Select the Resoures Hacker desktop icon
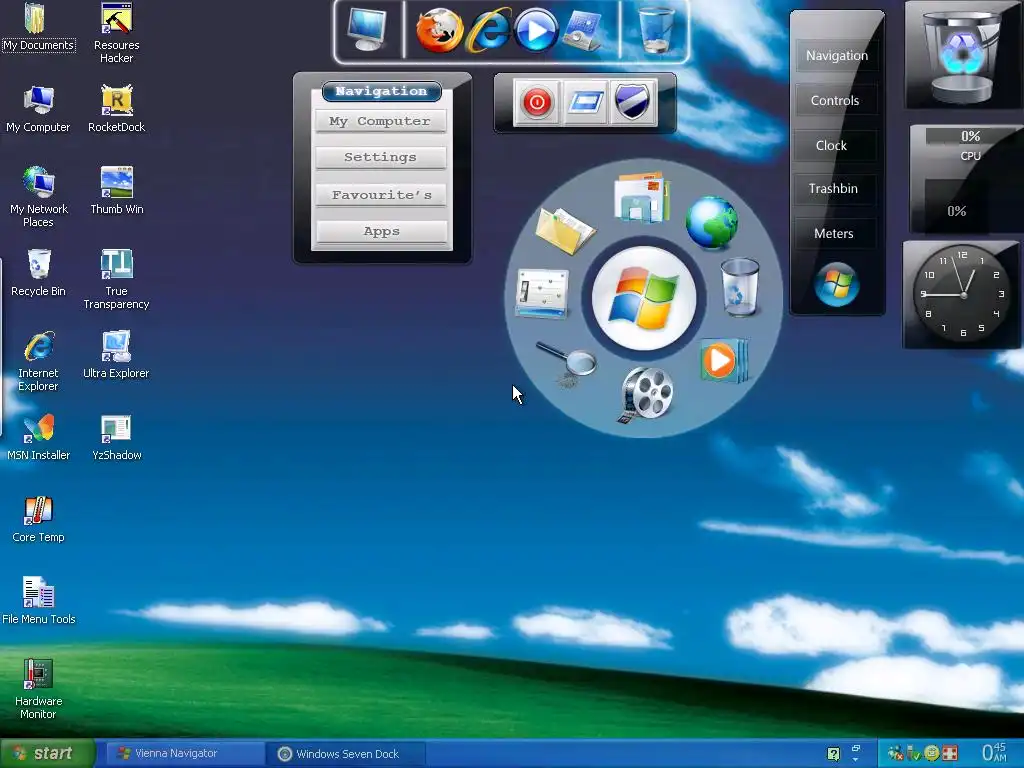Viewport: 1024px width, 768px height. [116, 33]
